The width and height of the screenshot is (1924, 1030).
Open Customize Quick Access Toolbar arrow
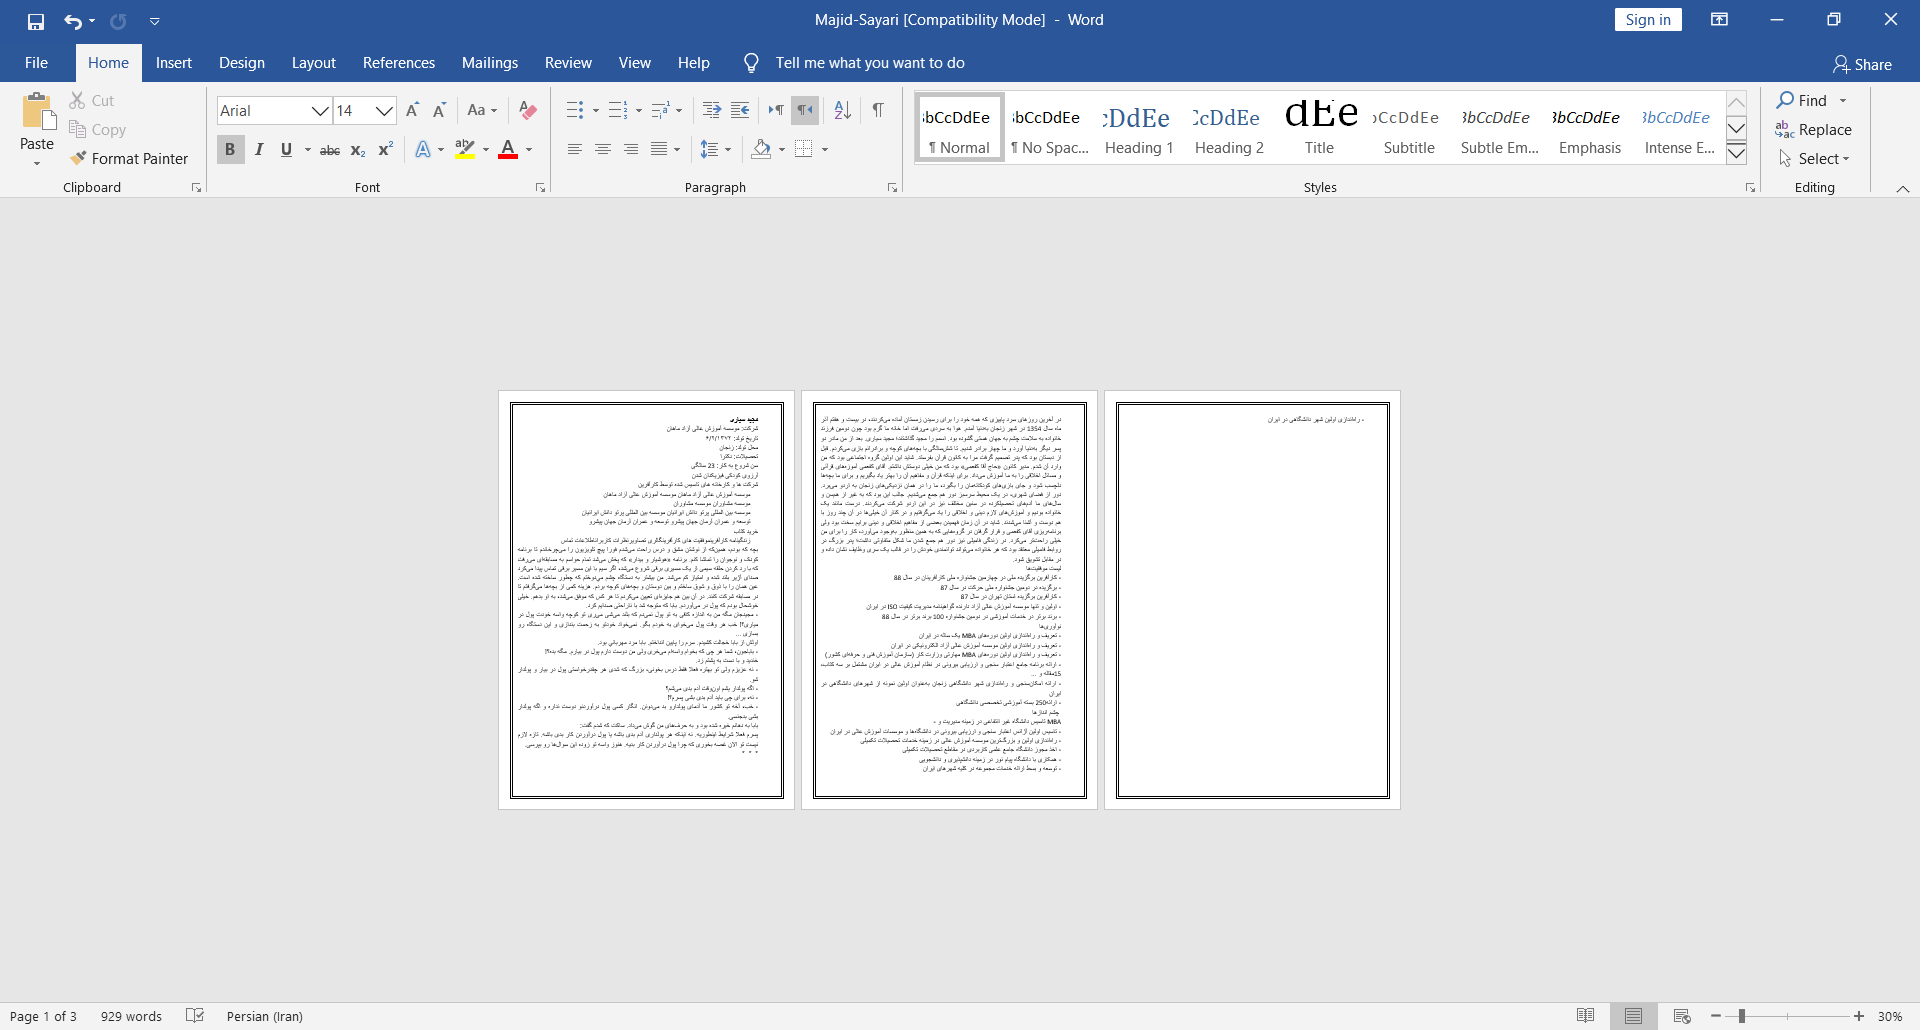[x=154, y=20]
